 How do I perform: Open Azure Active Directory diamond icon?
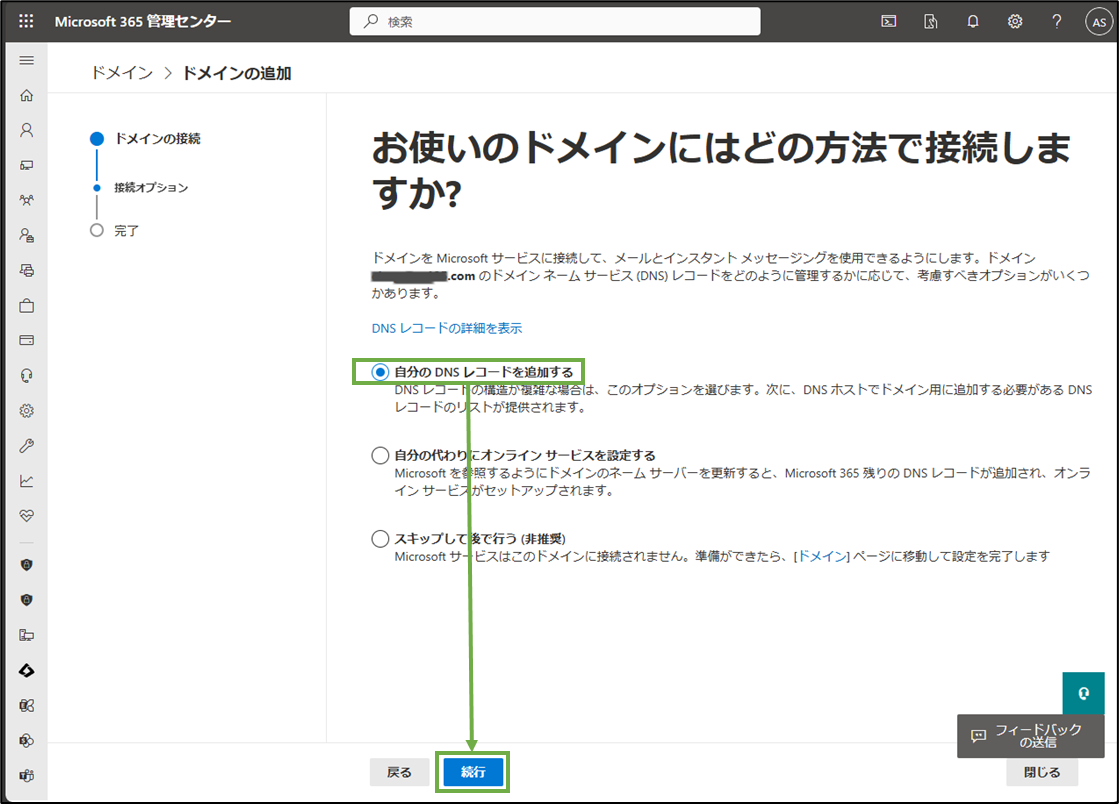click(x=26, y=671)
